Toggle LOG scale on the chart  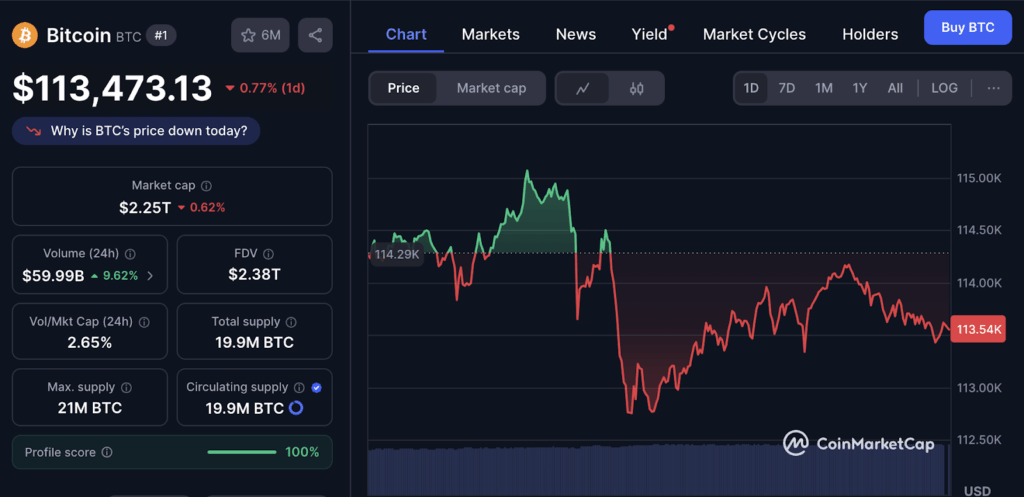944,88
